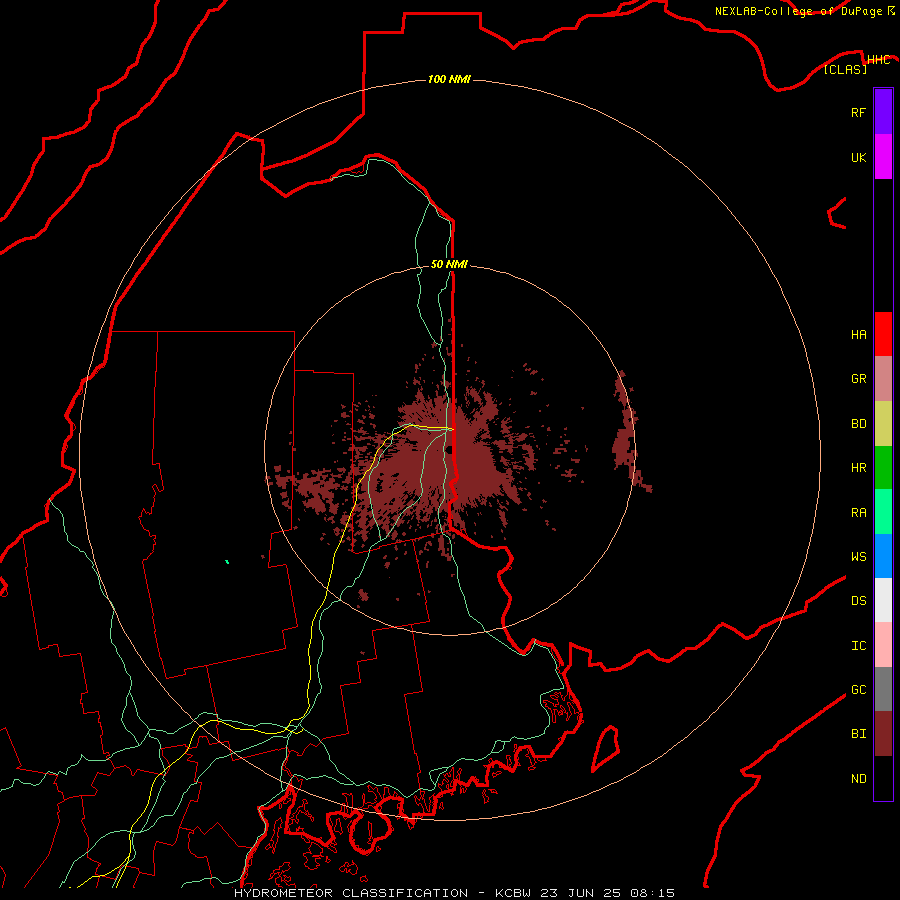Viewport: 900px width, 900px height.
Task: Click the BI dark red legend swatch
Action: click(x=883, y=734)
